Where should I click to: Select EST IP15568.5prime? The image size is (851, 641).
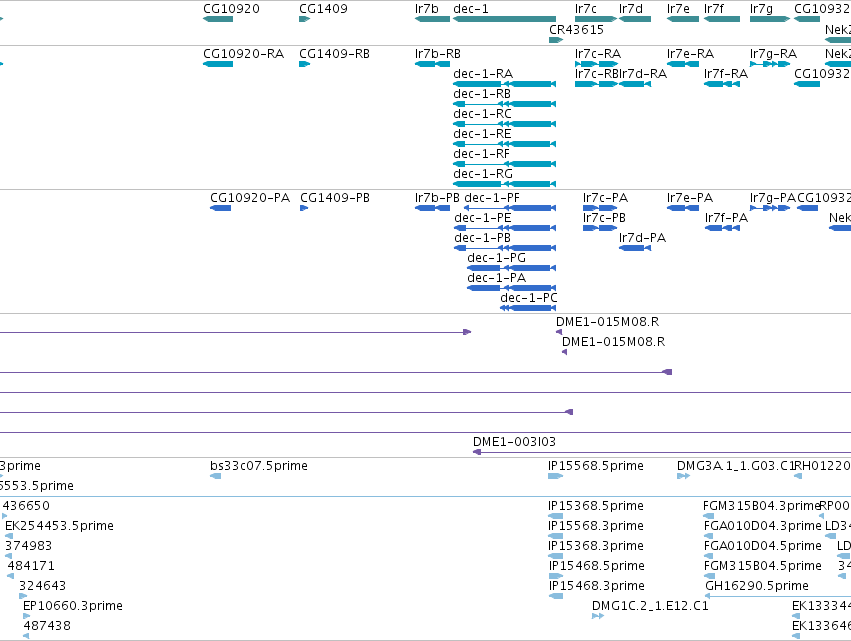(556, 476)
